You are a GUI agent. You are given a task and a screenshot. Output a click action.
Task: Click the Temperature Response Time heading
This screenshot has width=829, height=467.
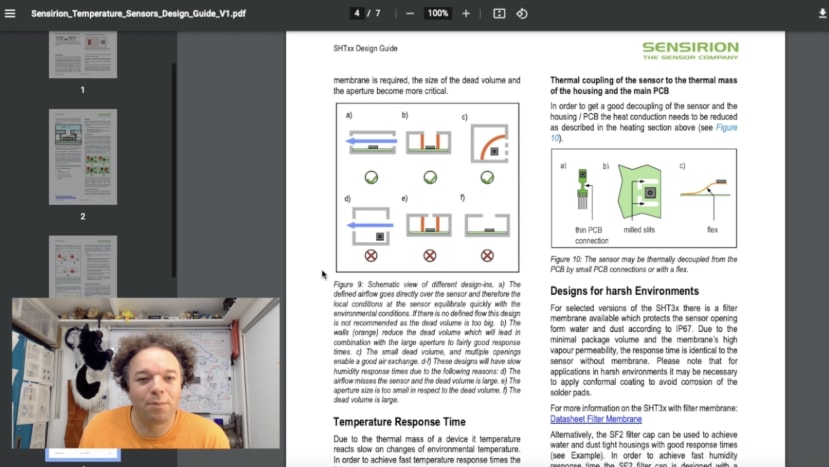399,422
